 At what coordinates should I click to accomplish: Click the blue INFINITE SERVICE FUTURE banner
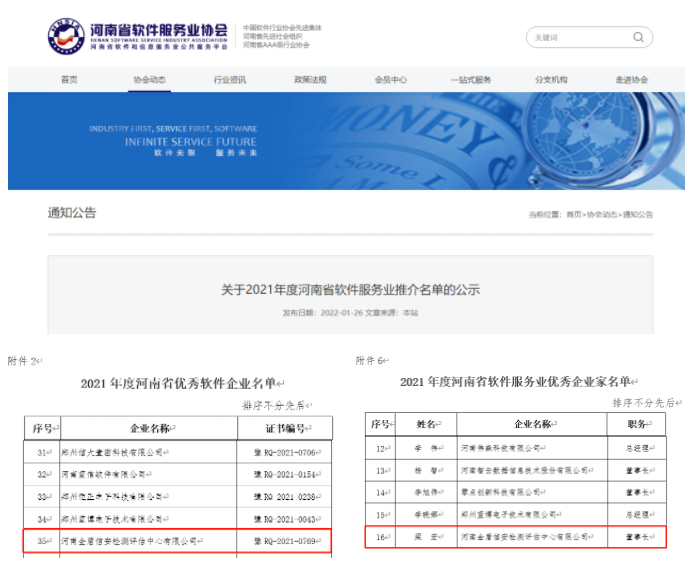click(x=346, y=141)
